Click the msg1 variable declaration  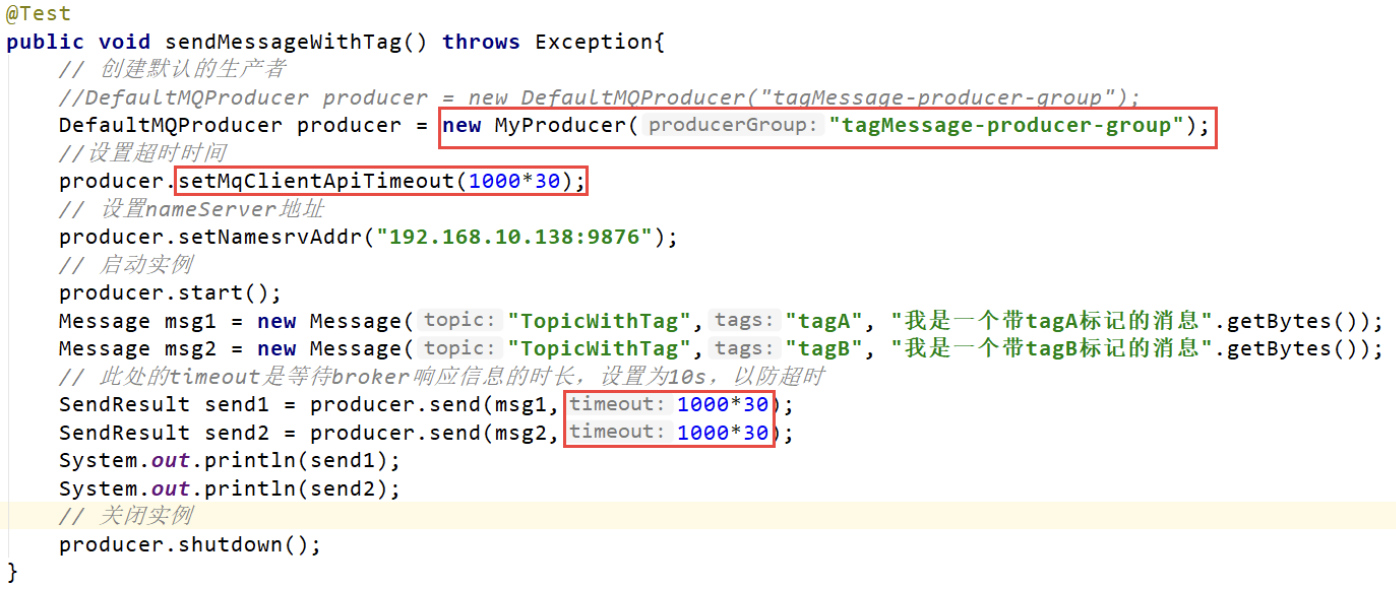coord(184,321)
